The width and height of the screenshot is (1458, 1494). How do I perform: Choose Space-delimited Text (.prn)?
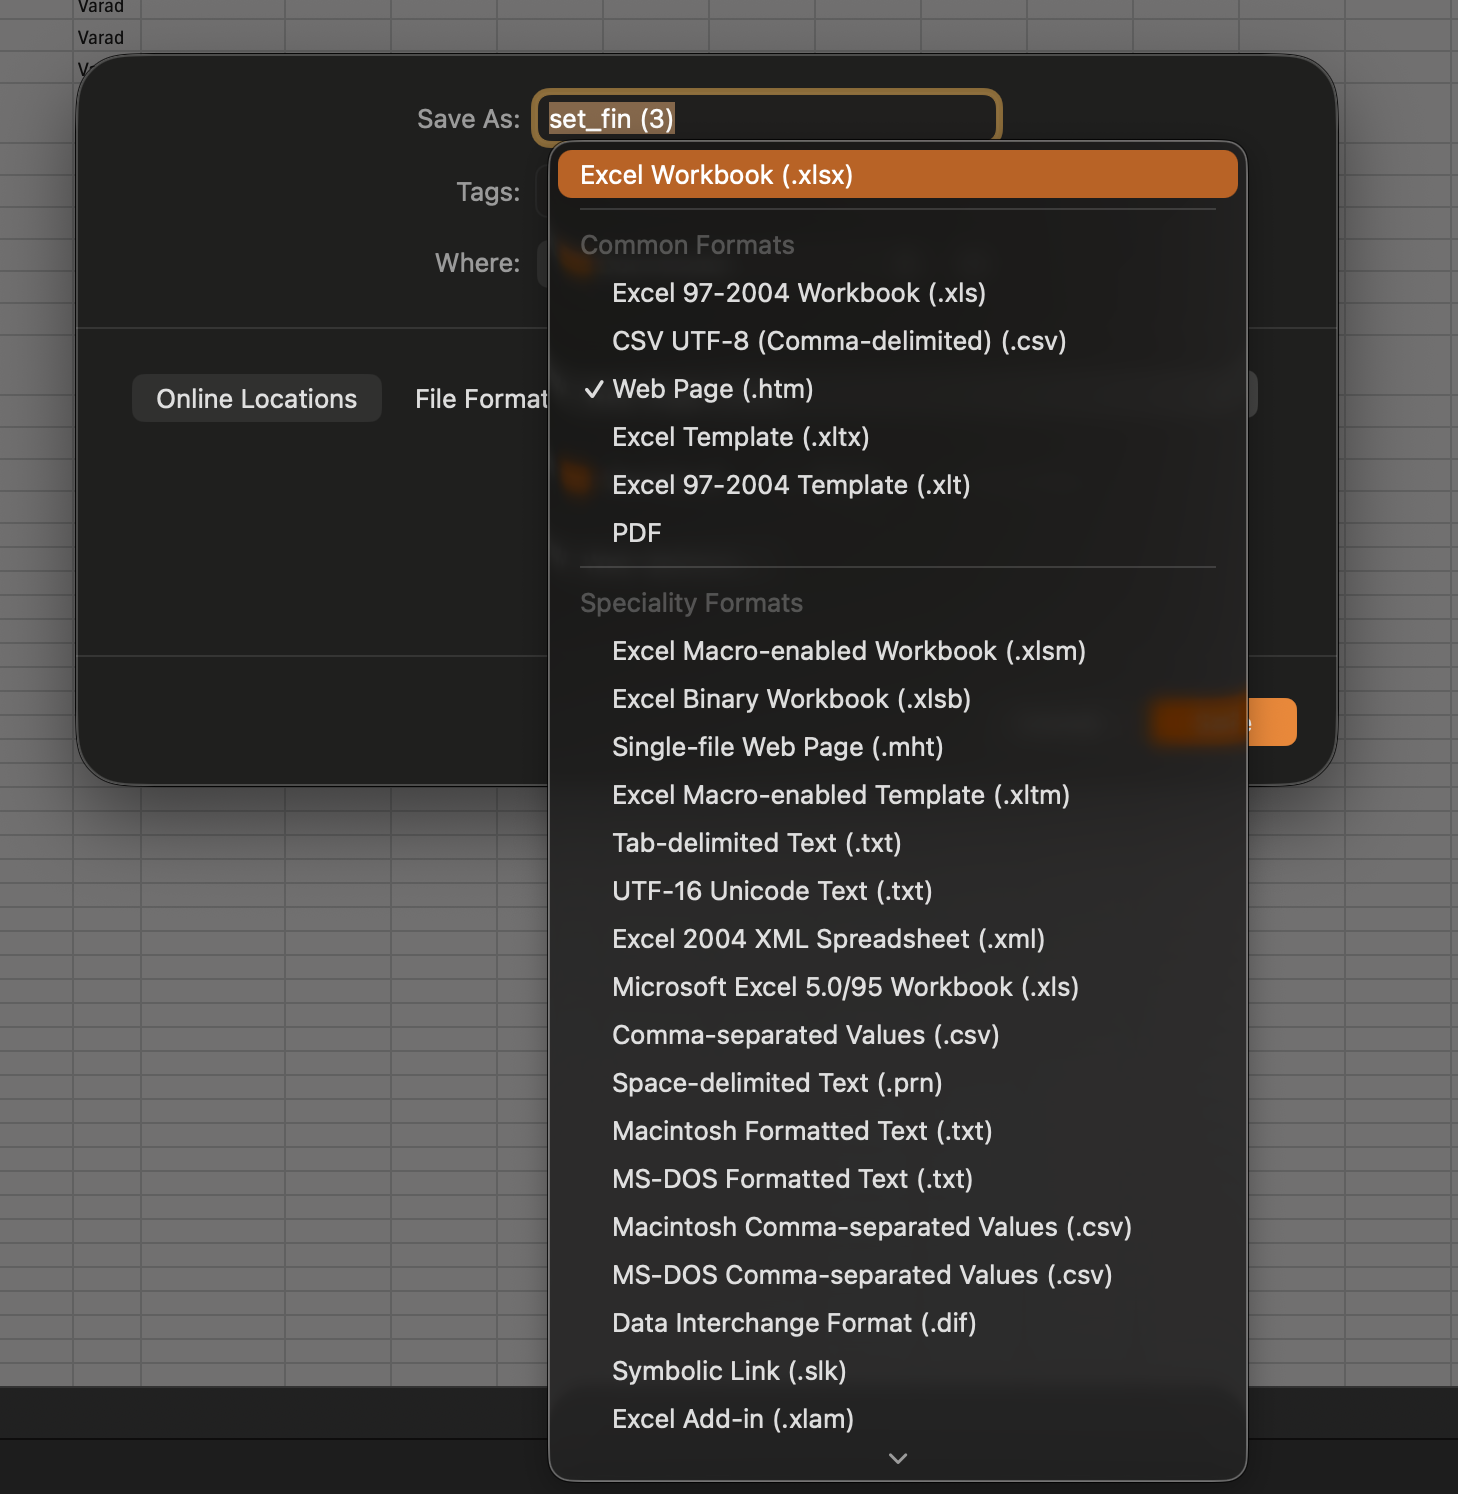(776, 1083)
